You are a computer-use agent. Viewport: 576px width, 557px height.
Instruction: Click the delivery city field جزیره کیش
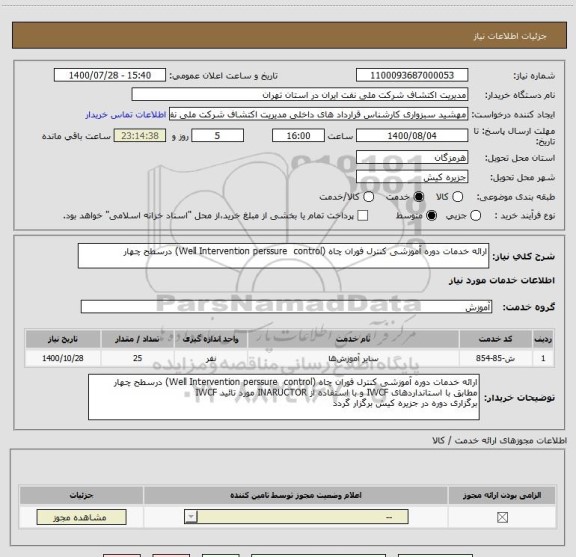412,177
